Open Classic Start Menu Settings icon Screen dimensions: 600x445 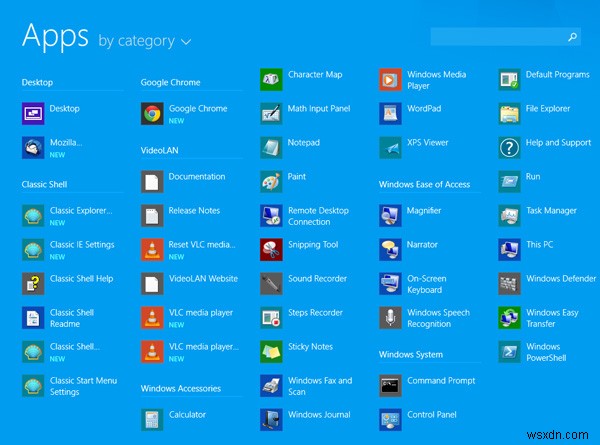click(33, 386)
